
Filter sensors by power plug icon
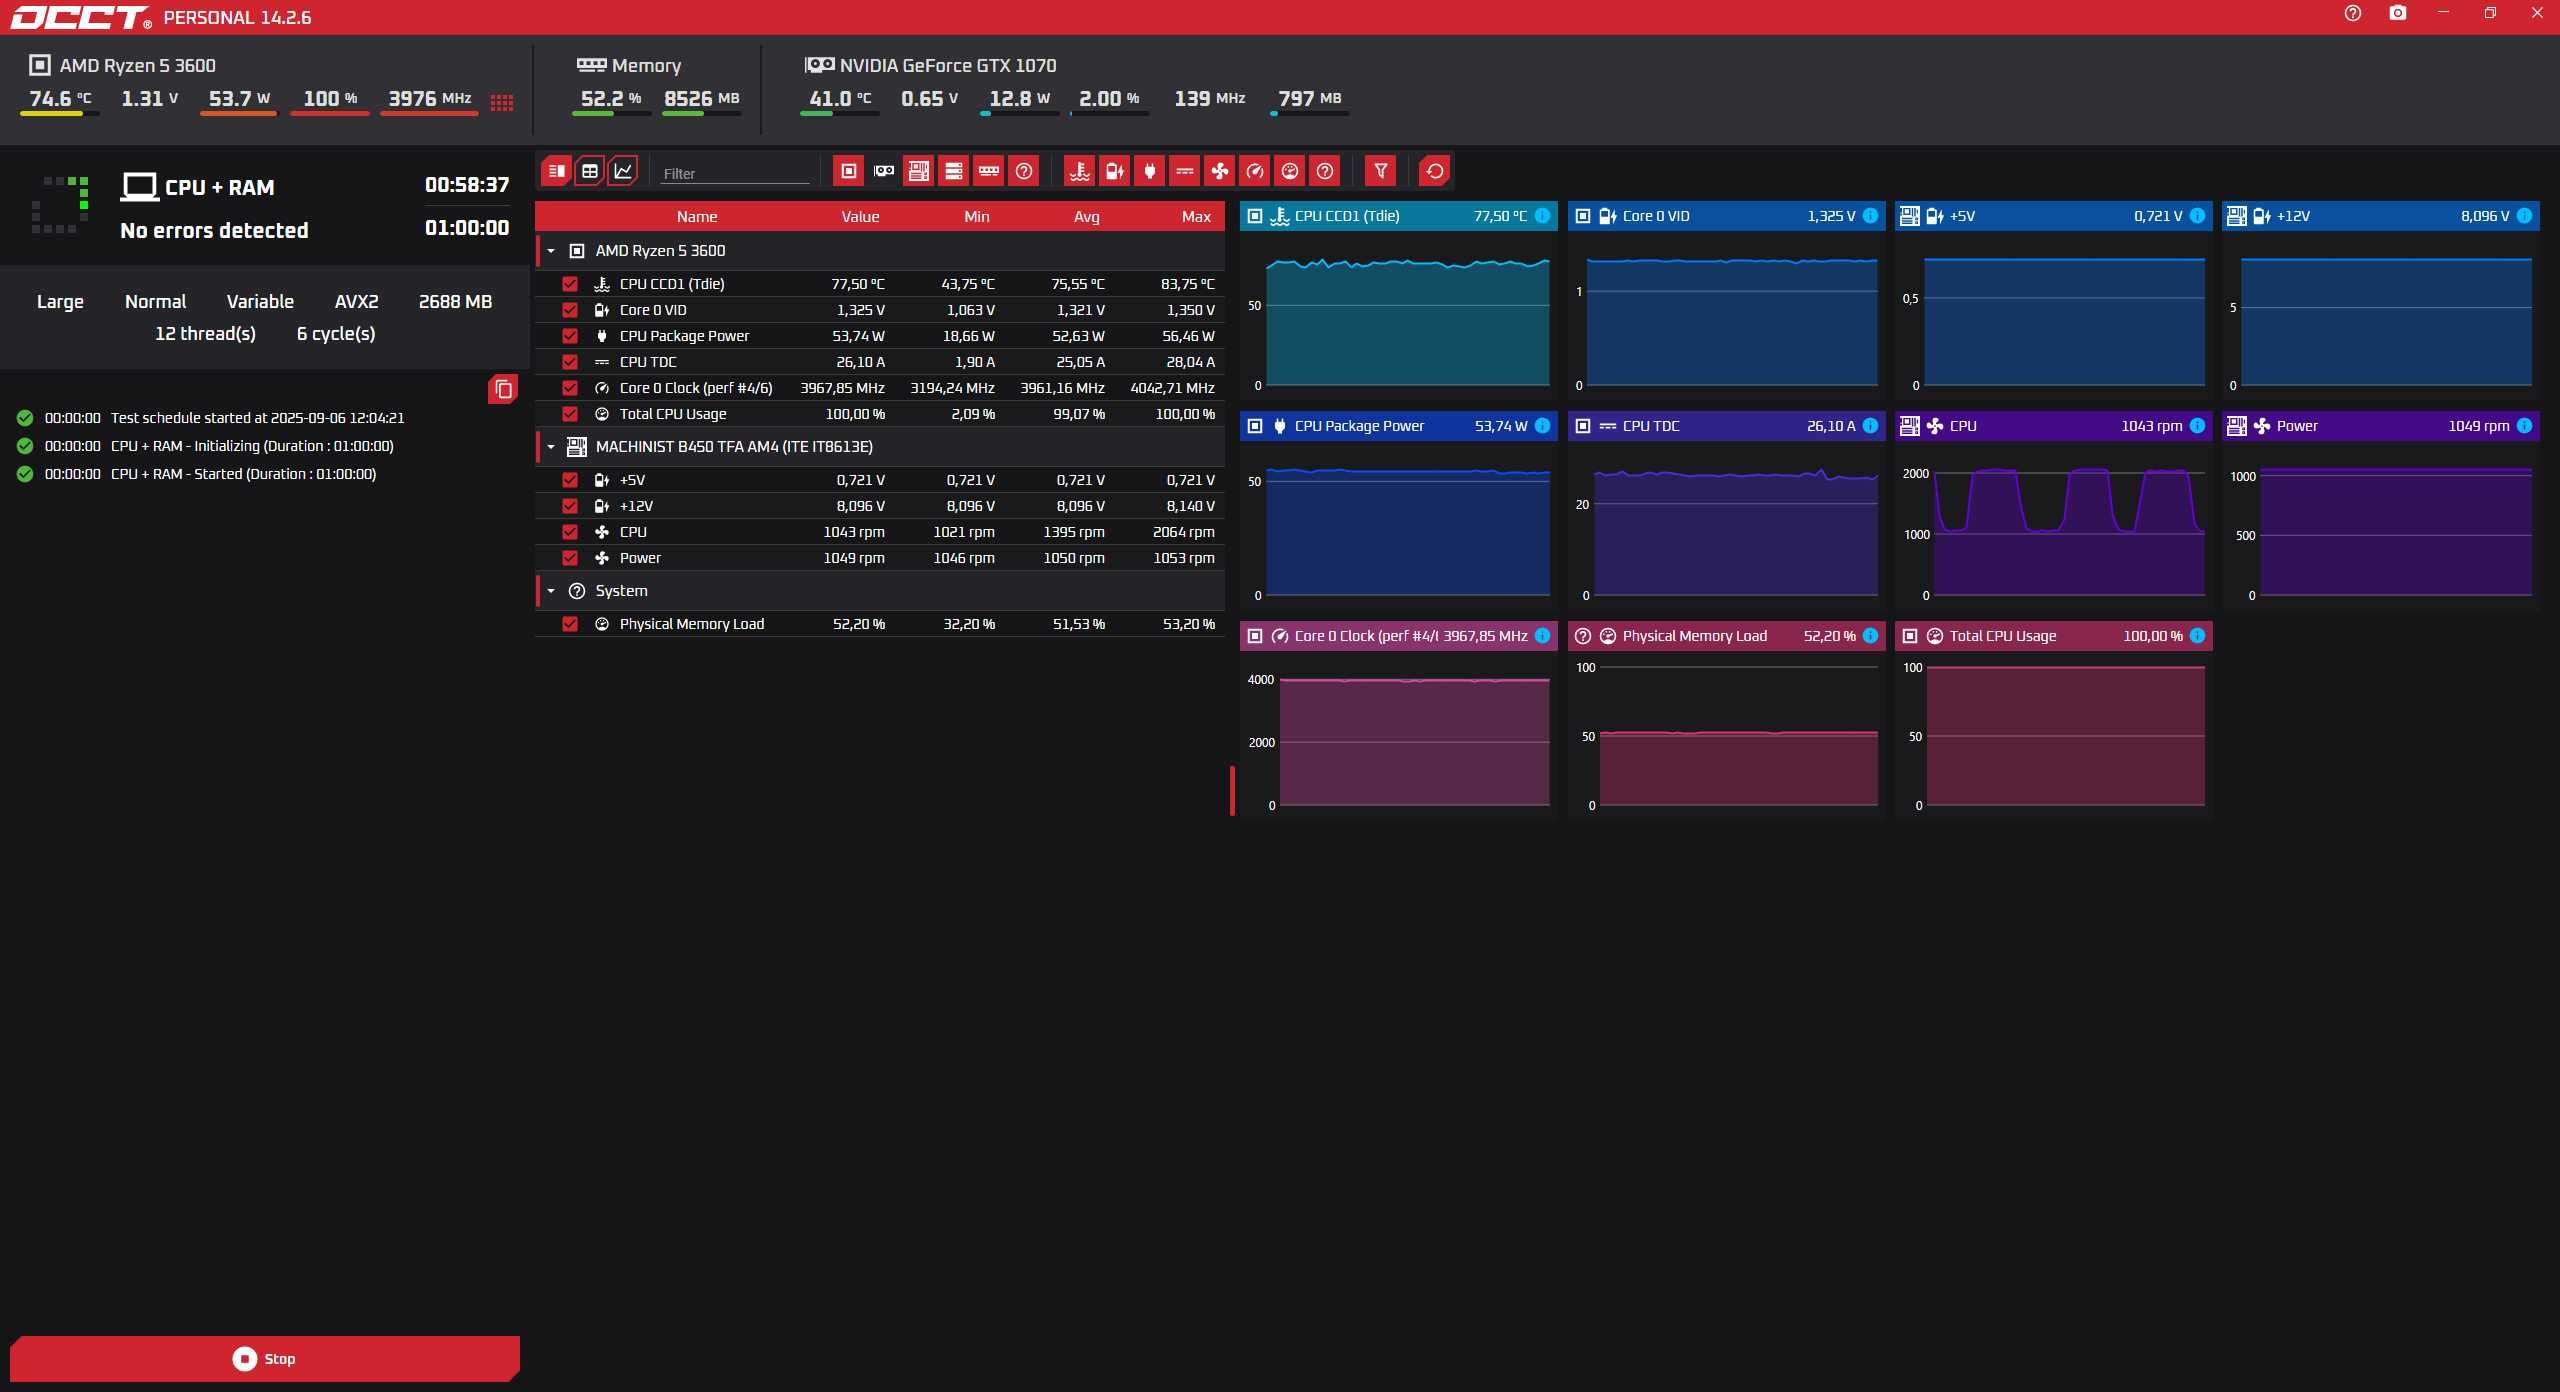coord(1150,171)
